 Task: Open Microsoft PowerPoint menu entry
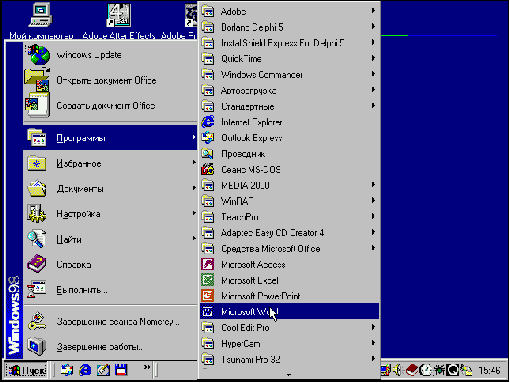point(289,296)
